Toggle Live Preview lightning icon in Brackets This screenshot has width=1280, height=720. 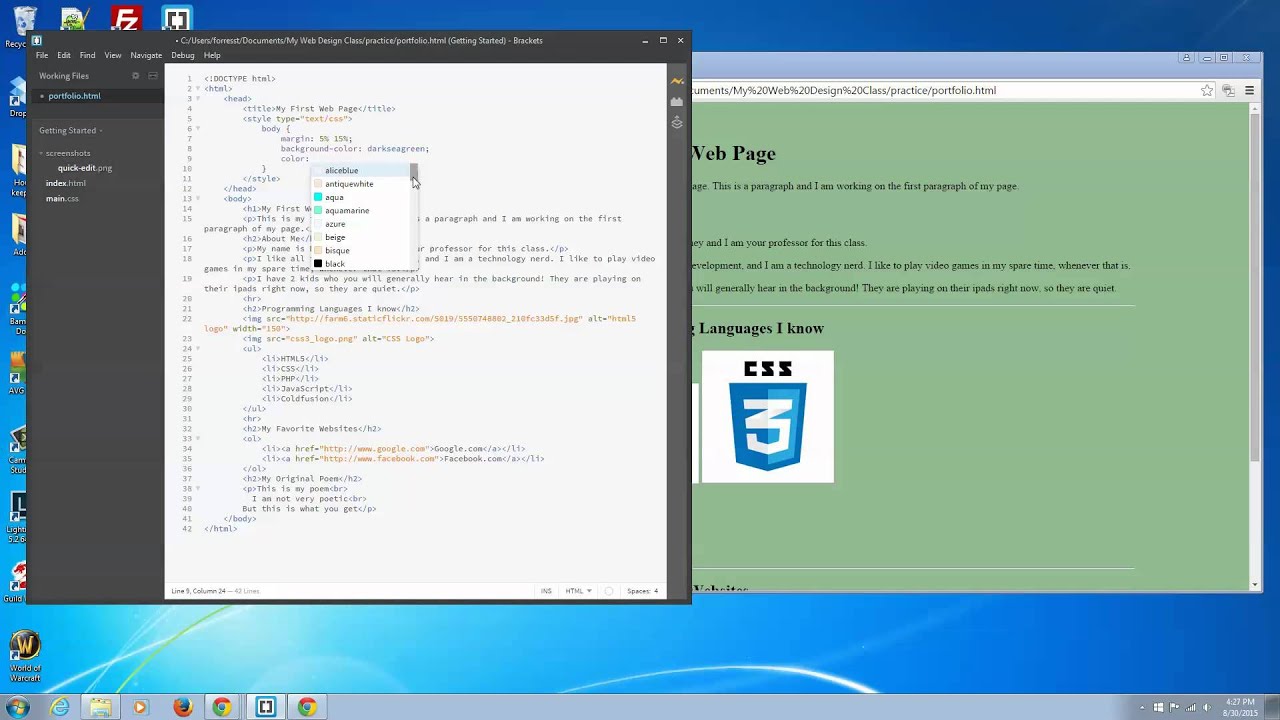click(677, 81)
